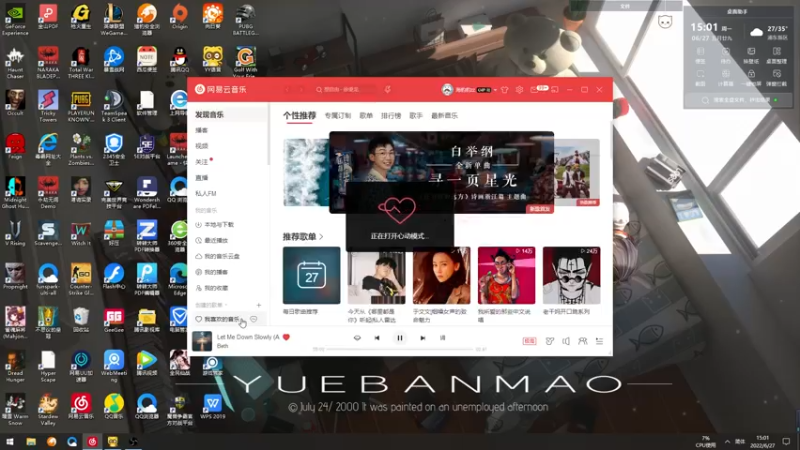Viewport: 800px width, 450px height.
Task: Show lyrics with the 词 button
Action: click(x=442, y=338)
